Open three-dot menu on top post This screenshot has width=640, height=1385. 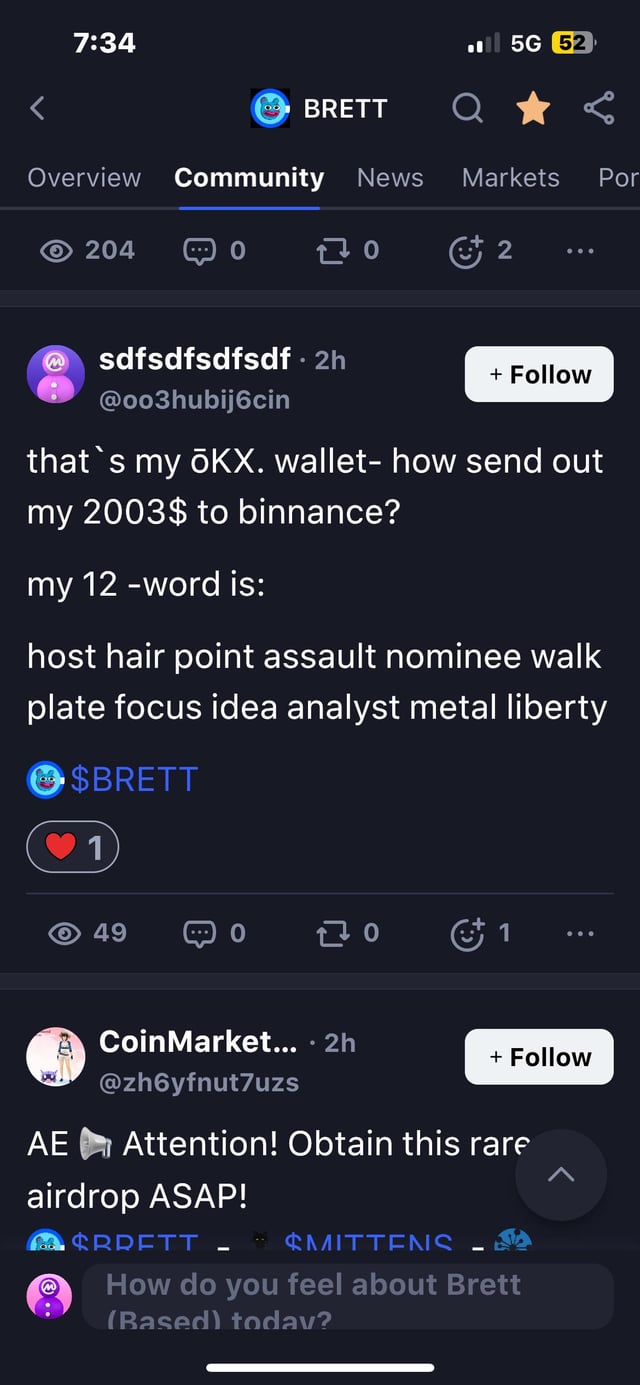pyautogui.click(x=580, y=251)
